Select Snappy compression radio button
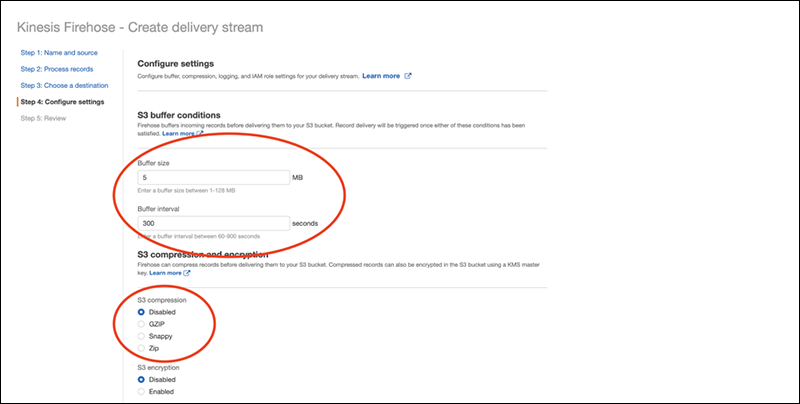The image size is (800, 404). pos(141,336)
